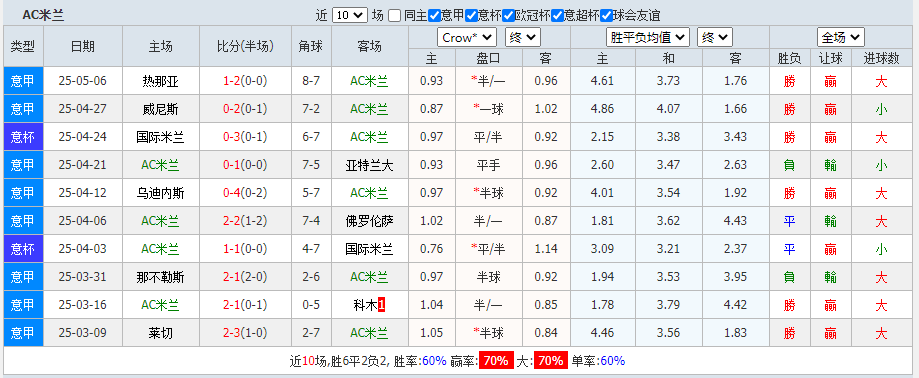Image resolution: width=919 pixels, height=378 pixels.
Task: Click the 威尼斯 home team link
Action: [161, 109]
